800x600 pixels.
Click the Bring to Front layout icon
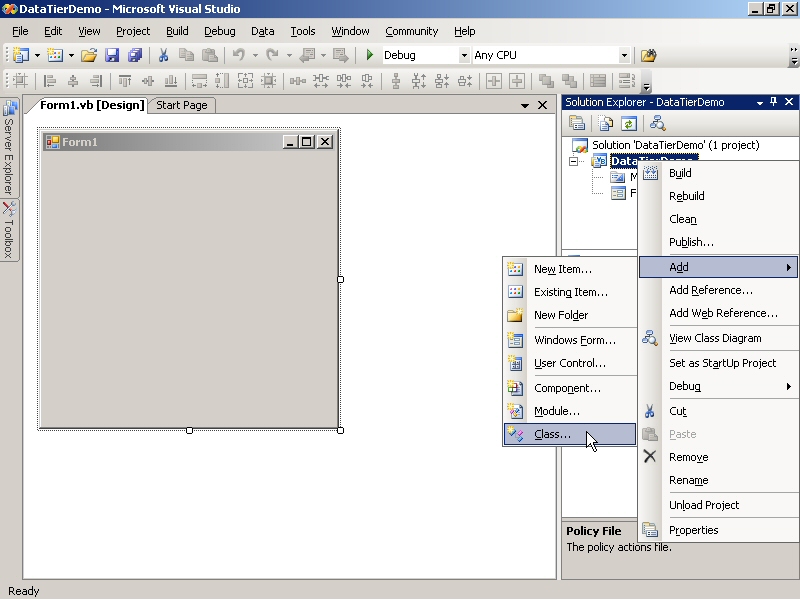[546, 81]
